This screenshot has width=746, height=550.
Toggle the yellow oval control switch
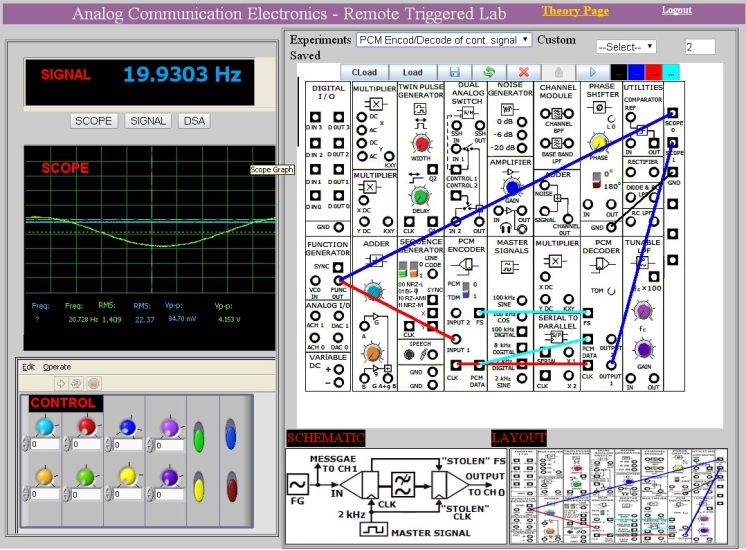click(x=198, y=489)
